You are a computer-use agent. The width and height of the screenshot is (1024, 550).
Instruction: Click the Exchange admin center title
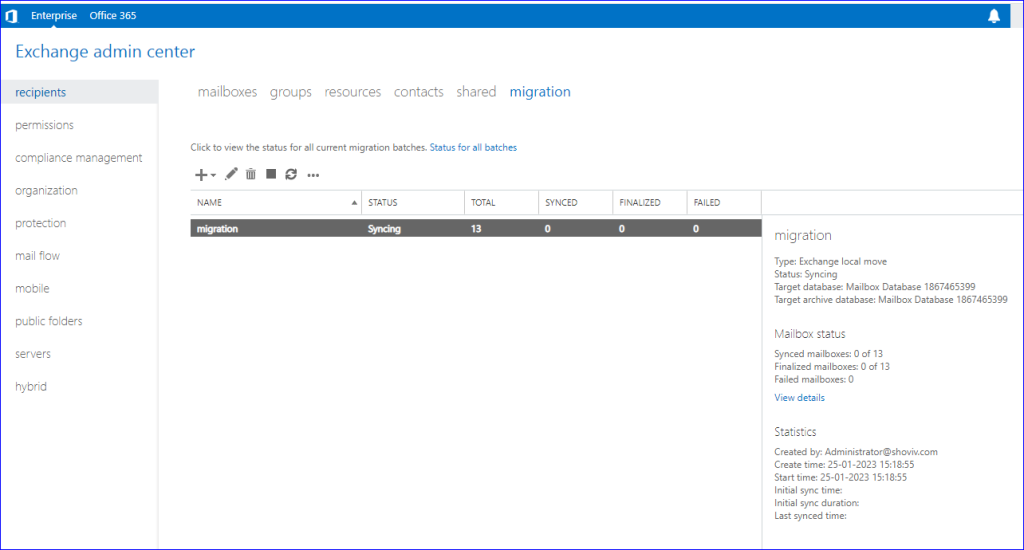[105, 52]
